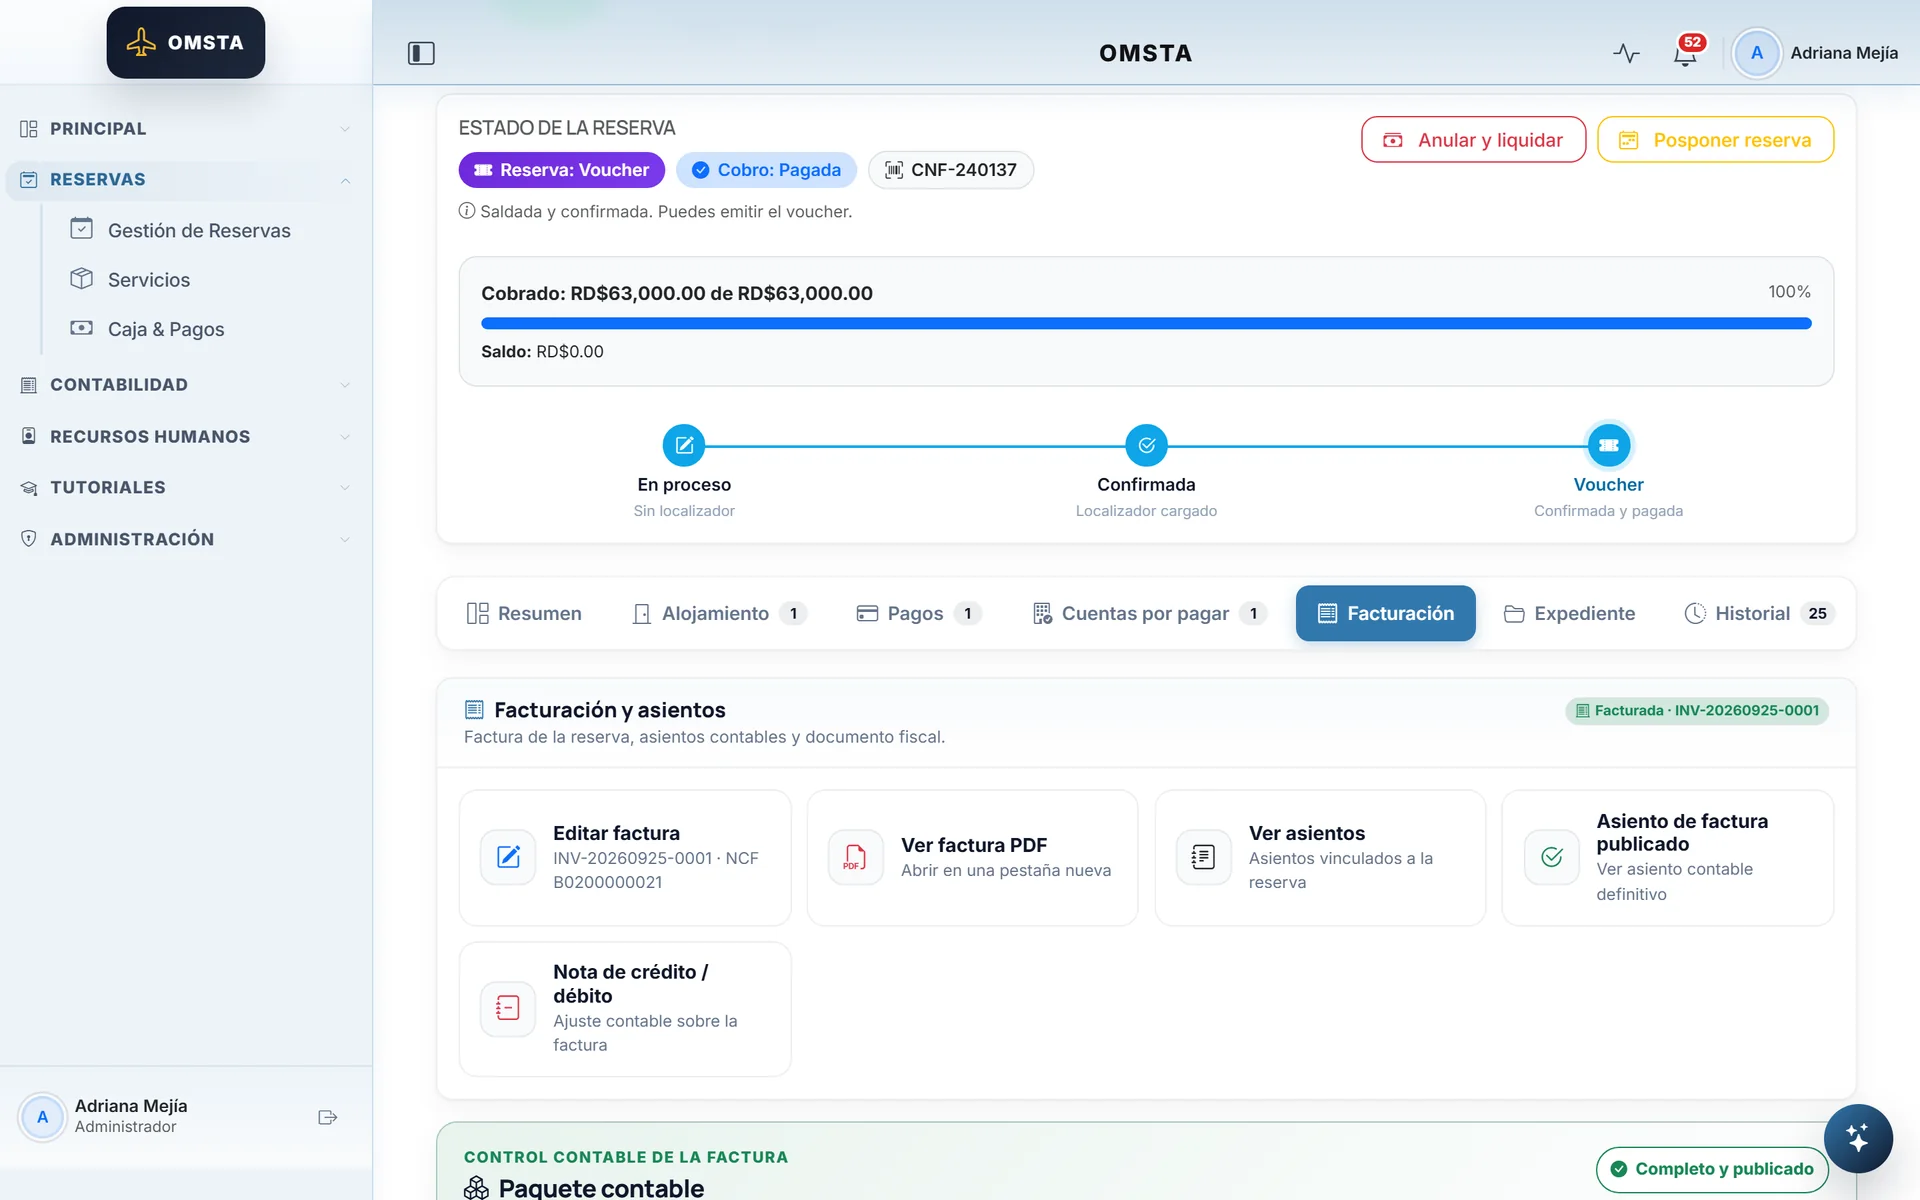The image size is (1920, 1200).
Task: Switch to the Cuentas por pagar tab
Action: pyautogui.click(x=1148, y=613)
